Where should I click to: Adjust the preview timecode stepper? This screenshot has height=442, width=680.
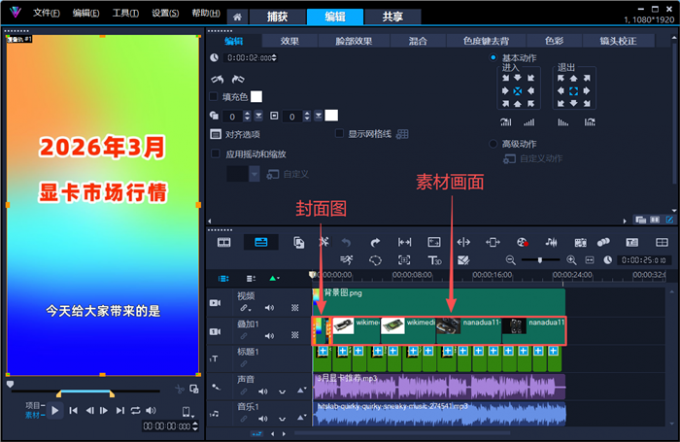[x=195, y=426]
